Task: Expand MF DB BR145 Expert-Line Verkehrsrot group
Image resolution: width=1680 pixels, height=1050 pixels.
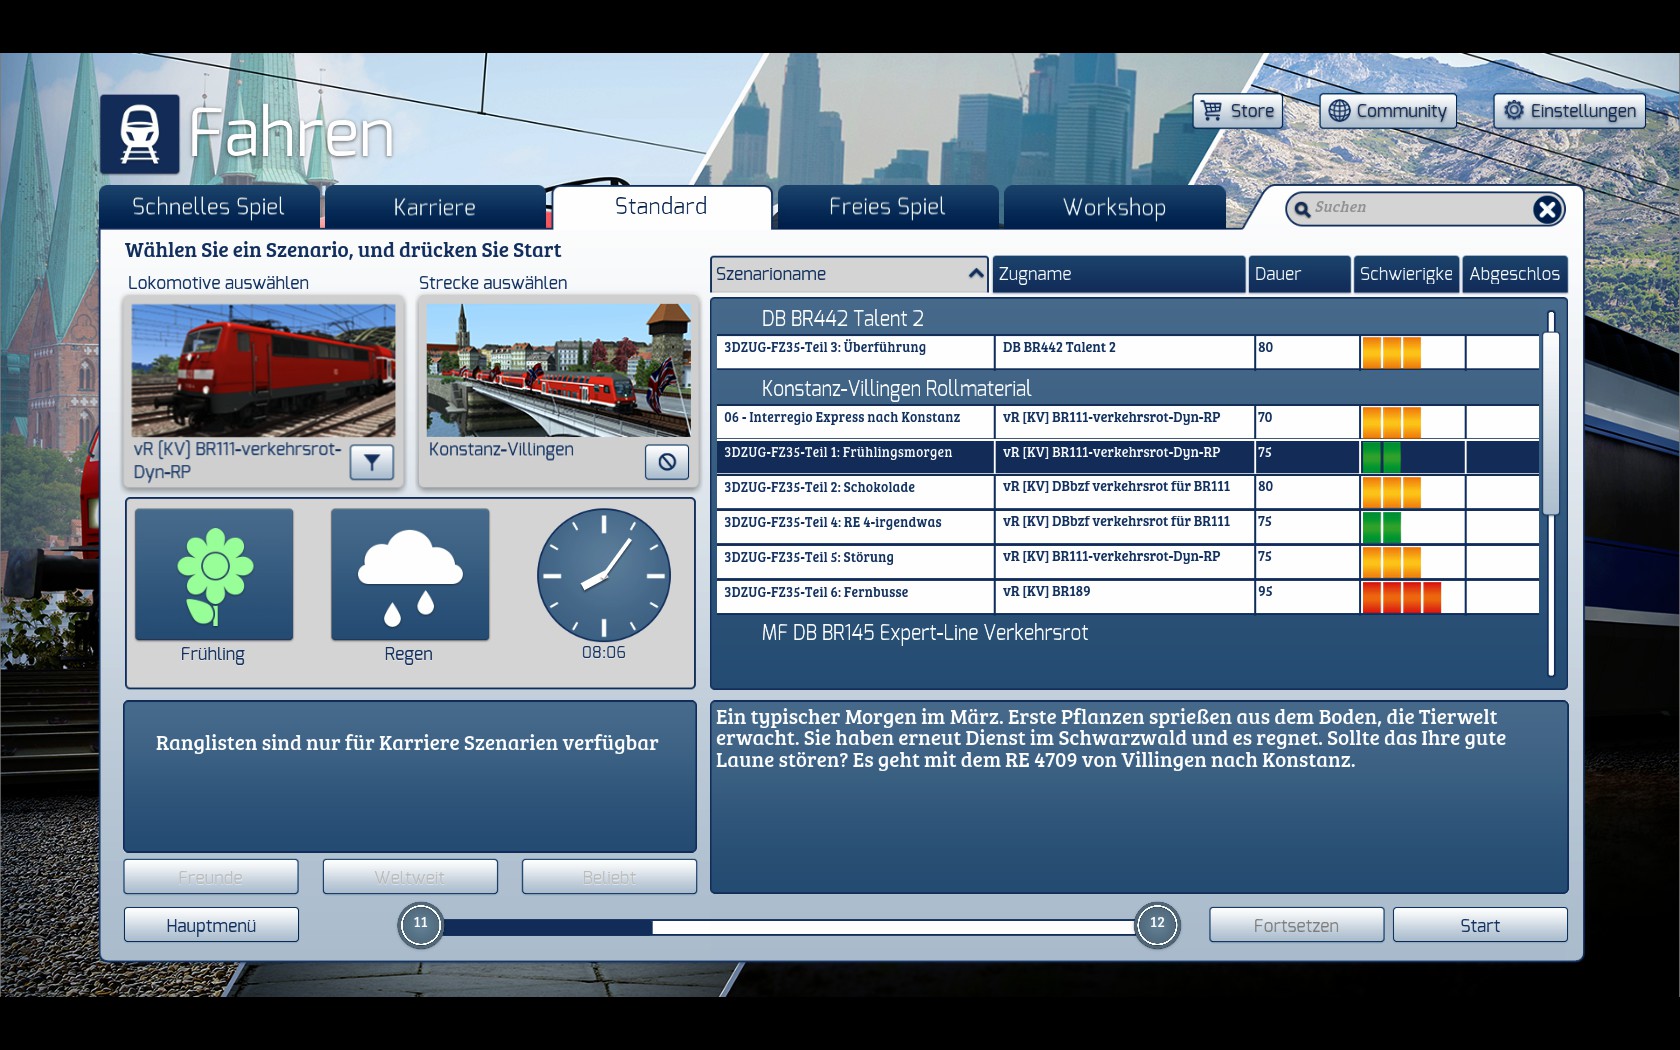Action: [924, 633]
